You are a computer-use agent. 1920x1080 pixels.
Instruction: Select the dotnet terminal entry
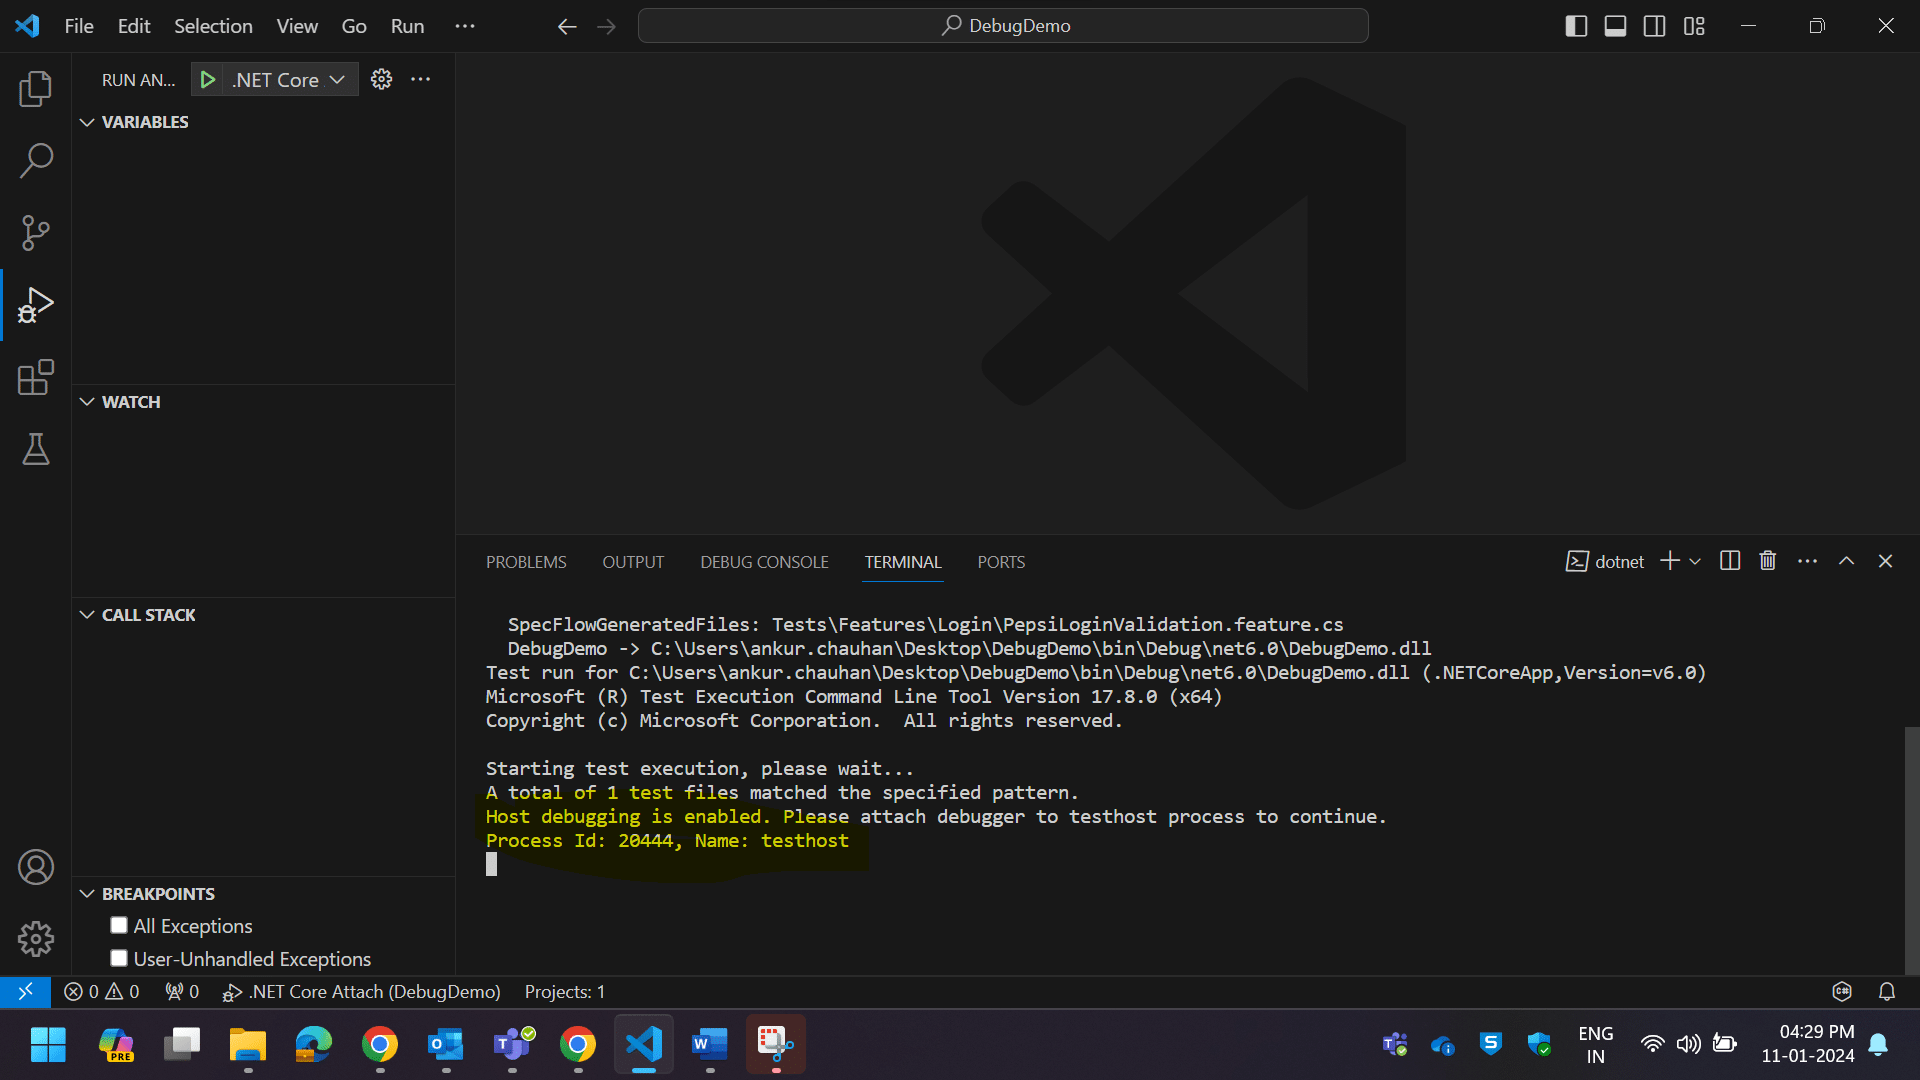[1604, 561]
